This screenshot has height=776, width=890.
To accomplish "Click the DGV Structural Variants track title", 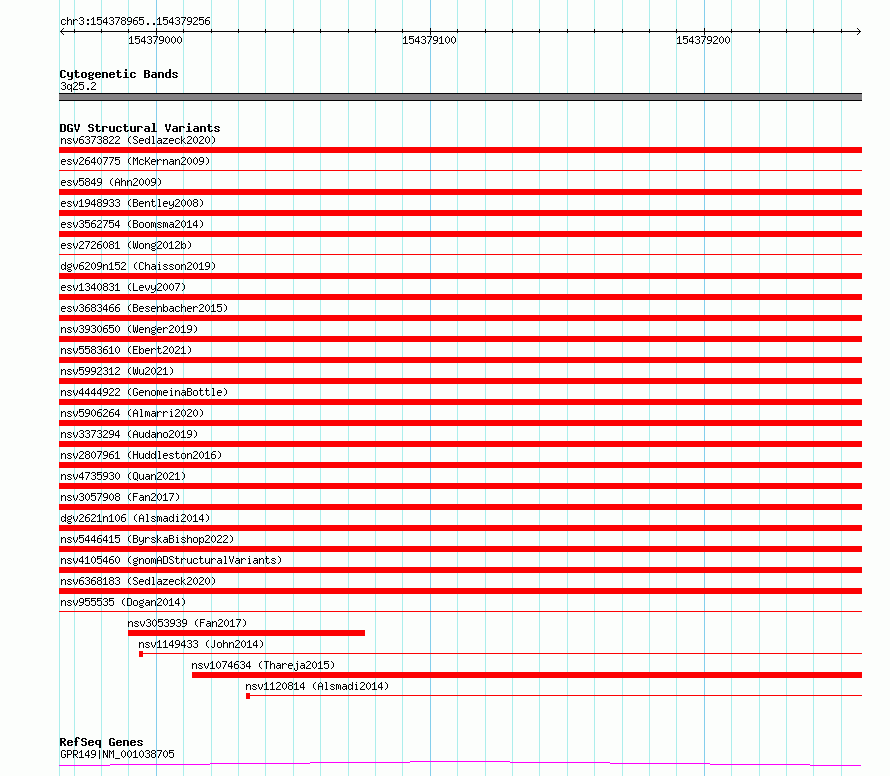I will click(140, 128).
